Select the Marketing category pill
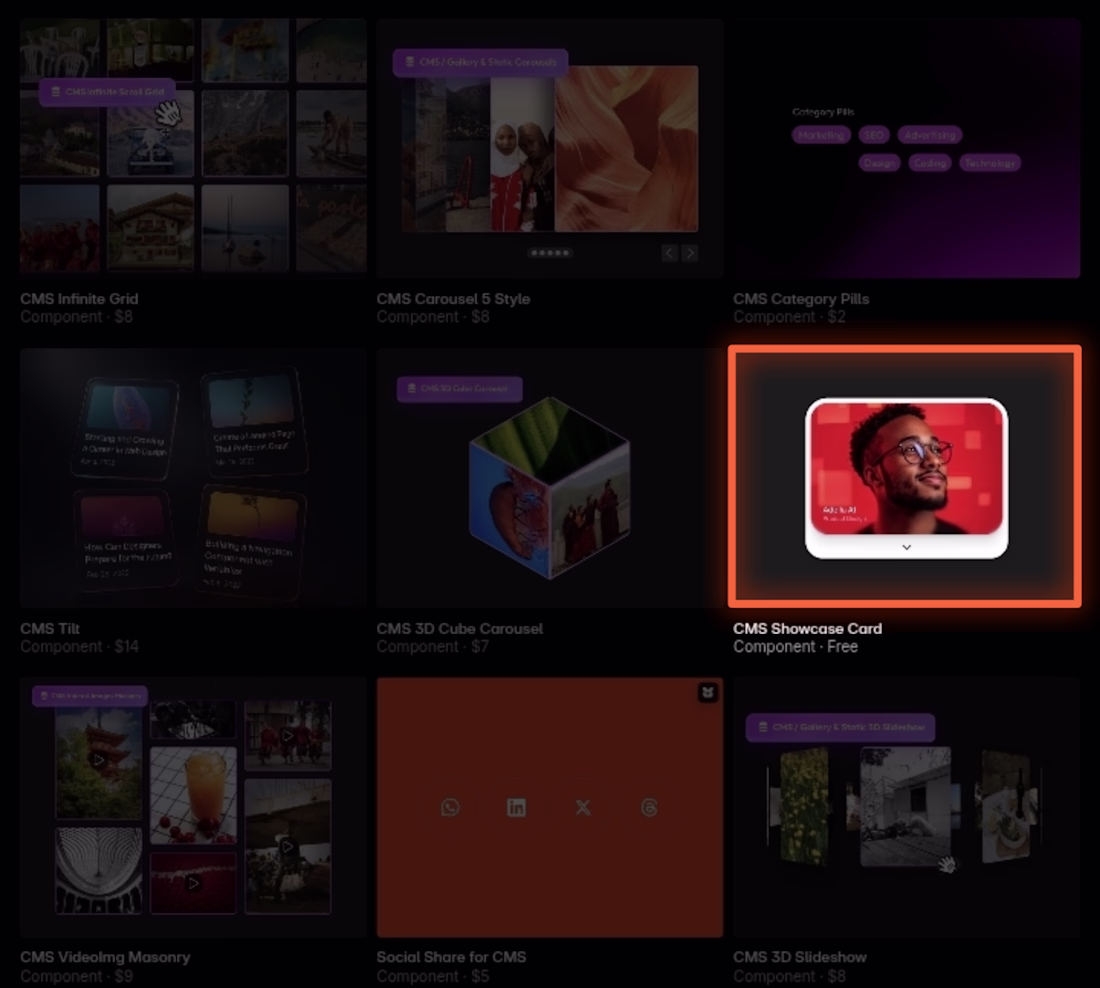Image resolution: width=1100 pixels, height=988 pixels. 821,135
